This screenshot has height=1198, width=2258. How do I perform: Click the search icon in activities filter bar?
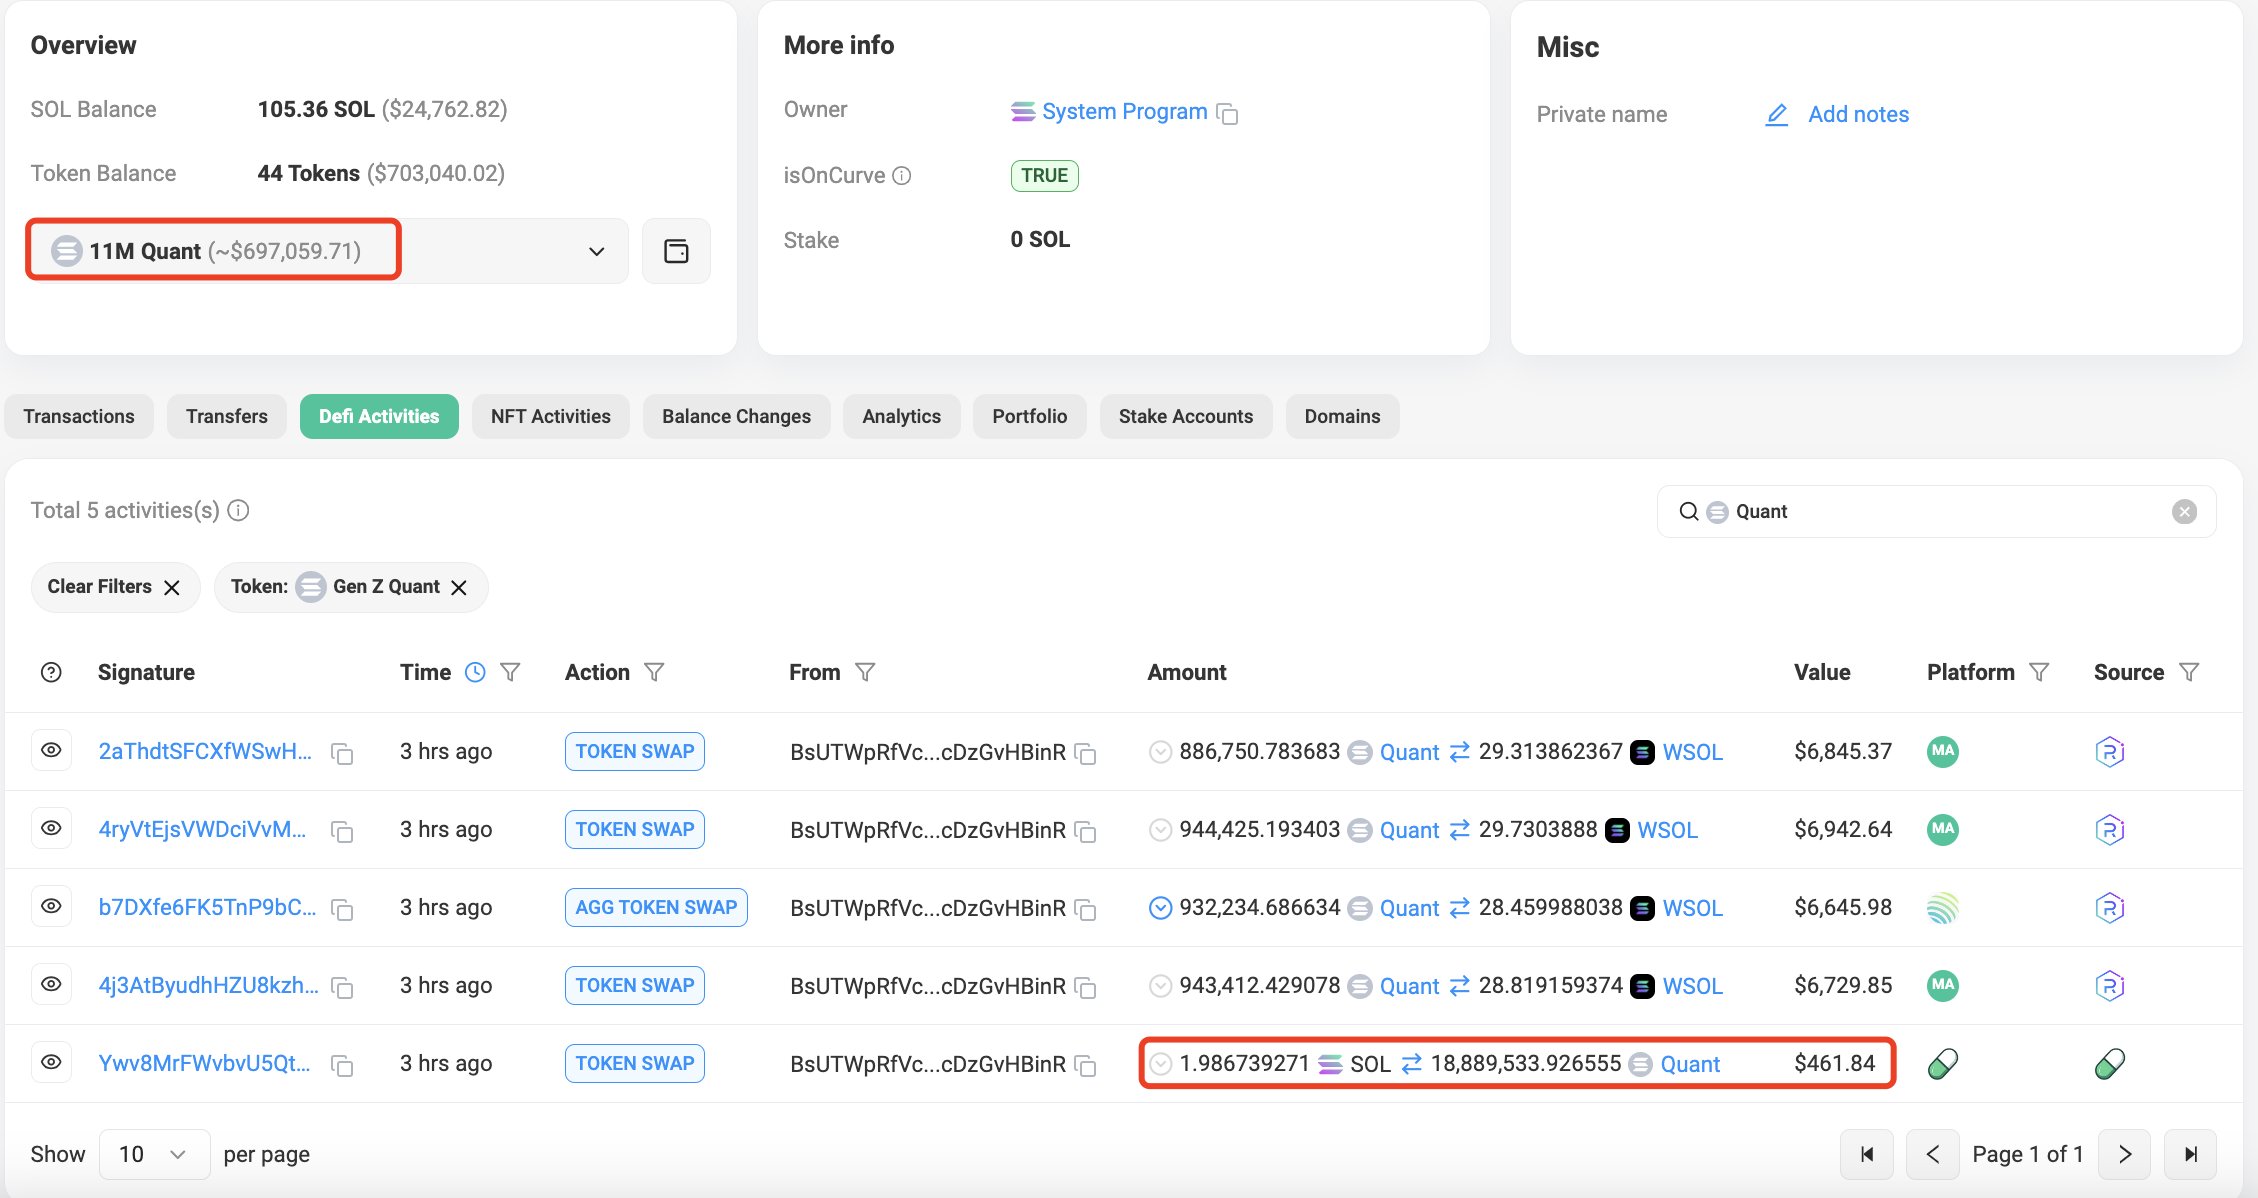[x=1691, y=511]
